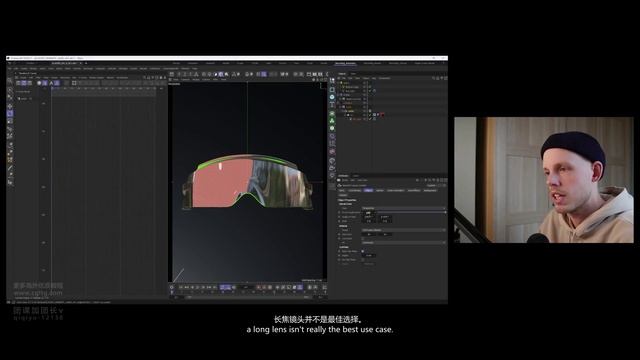Toggle the green check on the selected object row
Screen dimensions: 640x360
pyautogui.click(x=370, y=115)
